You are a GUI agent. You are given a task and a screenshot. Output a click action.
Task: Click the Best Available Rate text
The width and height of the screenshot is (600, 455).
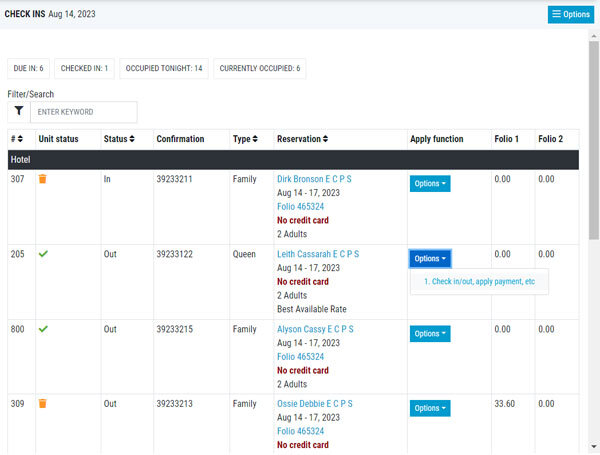(312, 309)
